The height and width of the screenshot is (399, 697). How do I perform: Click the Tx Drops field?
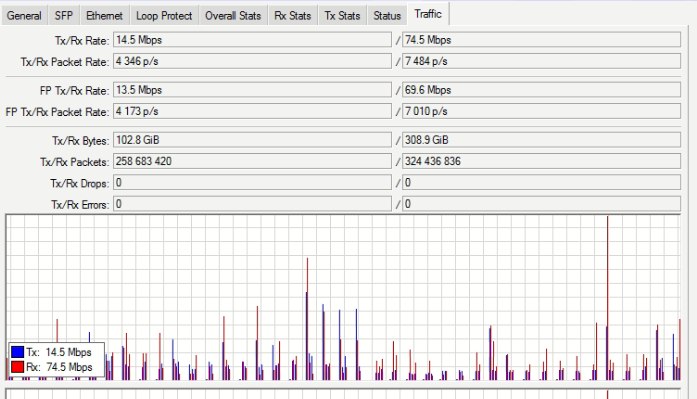[252, 183]
